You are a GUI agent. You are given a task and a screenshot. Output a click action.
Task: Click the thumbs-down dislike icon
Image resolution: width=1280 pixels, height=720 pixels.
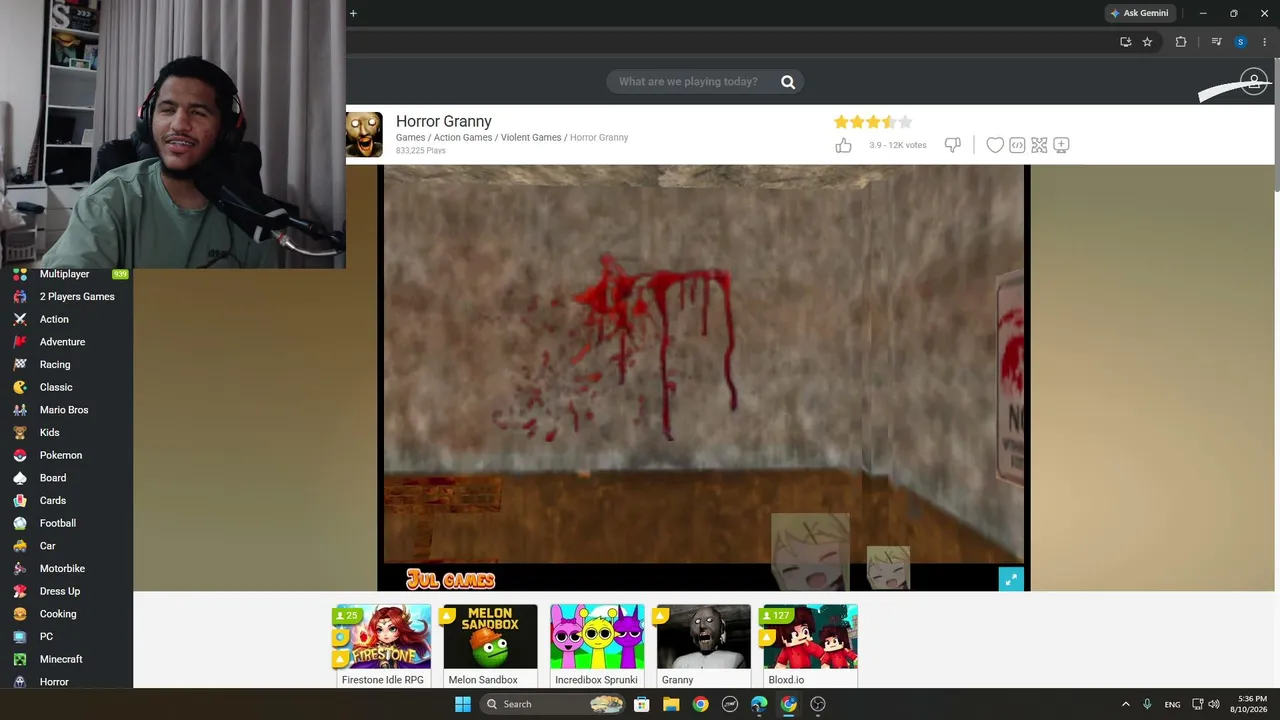pos(952,146)
